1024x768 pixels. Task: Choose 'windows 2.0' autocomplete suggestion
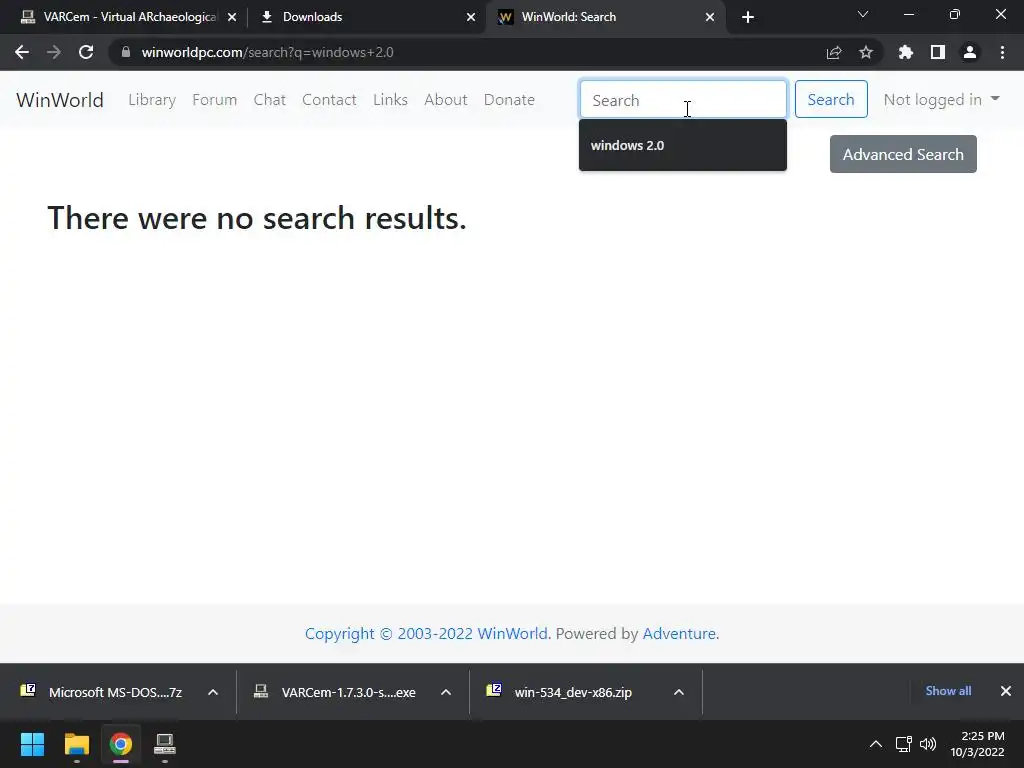[x=682, y=146]
